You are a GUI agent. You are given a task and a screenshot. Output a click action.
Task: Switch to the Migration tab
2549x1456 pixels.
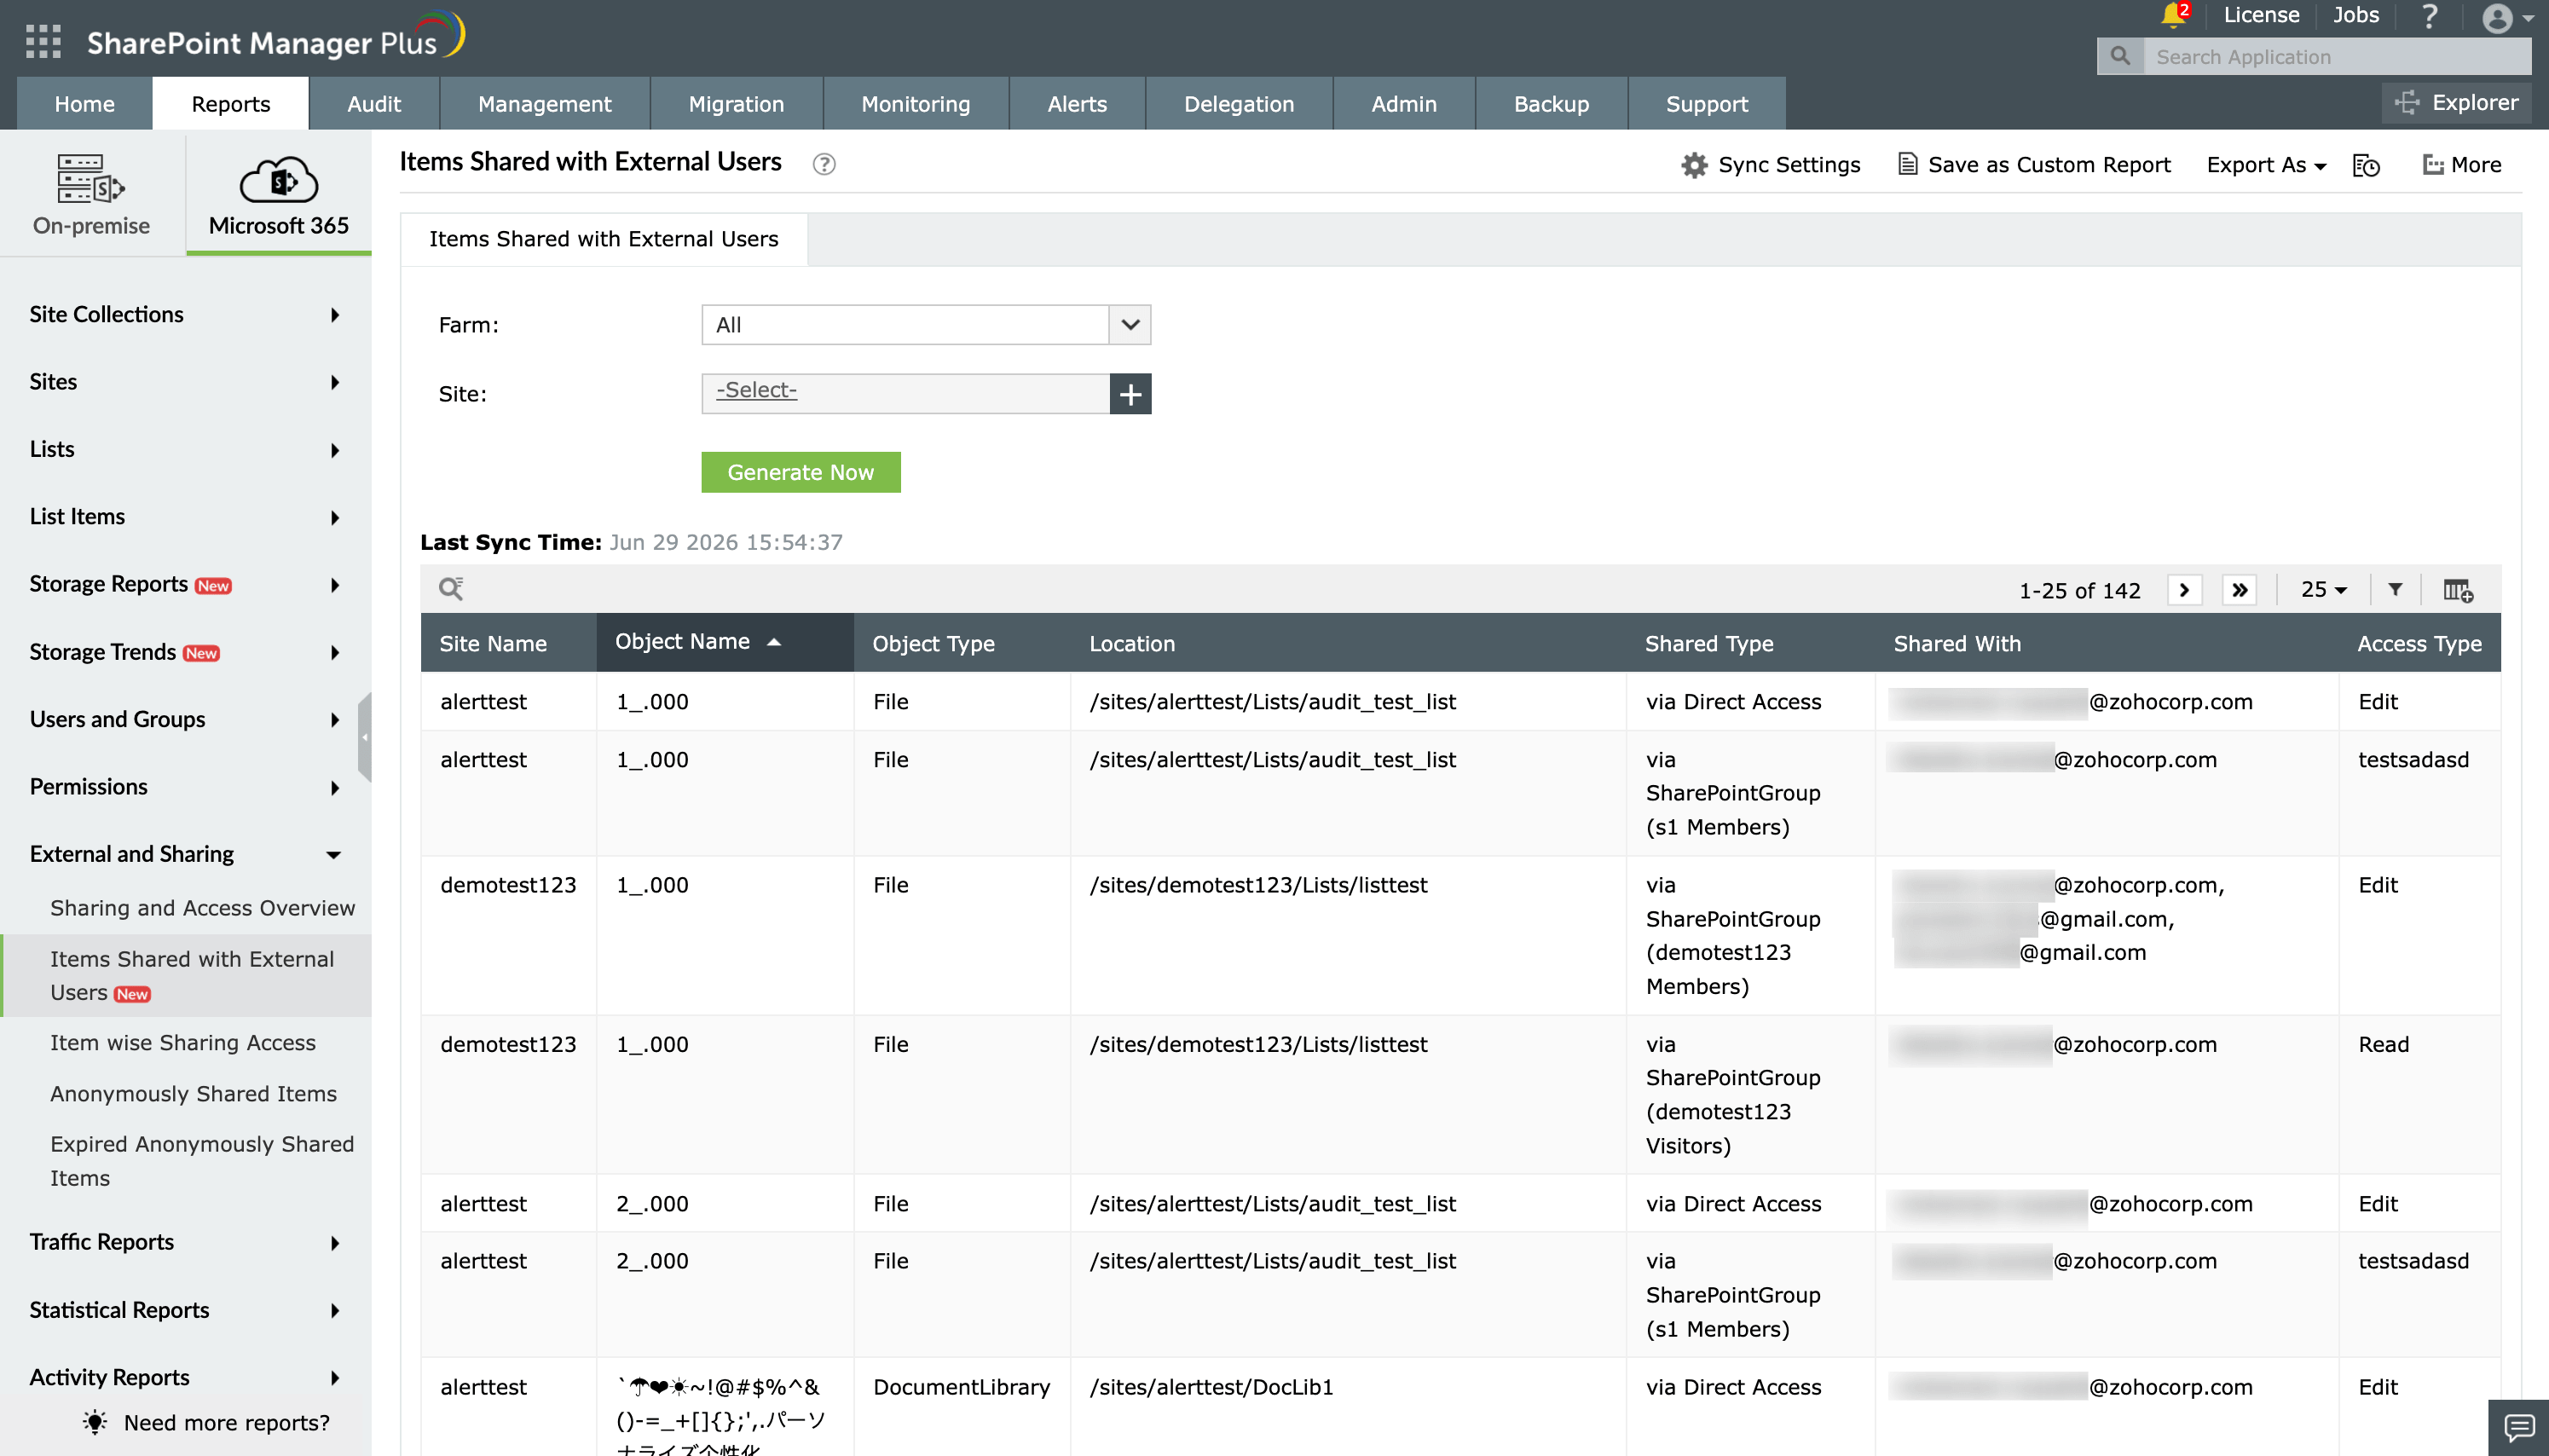click(737, 104)
